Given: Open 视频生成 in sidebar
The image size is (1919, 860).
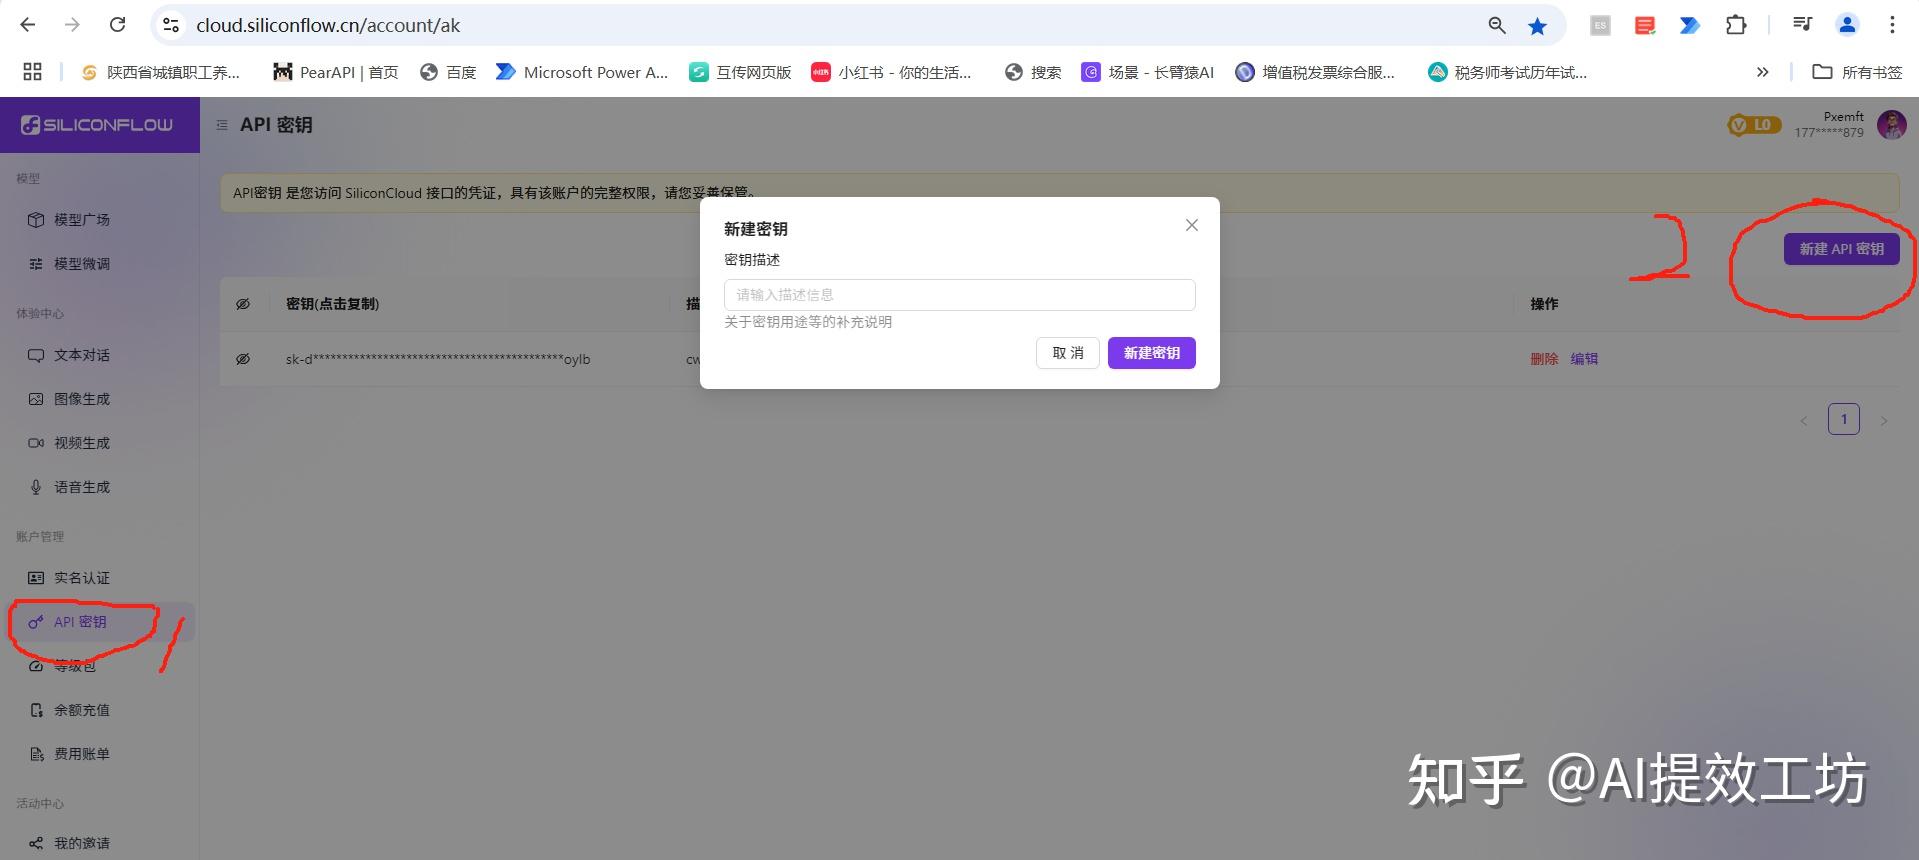Looking at the screenshot, I should click(82, 443).
